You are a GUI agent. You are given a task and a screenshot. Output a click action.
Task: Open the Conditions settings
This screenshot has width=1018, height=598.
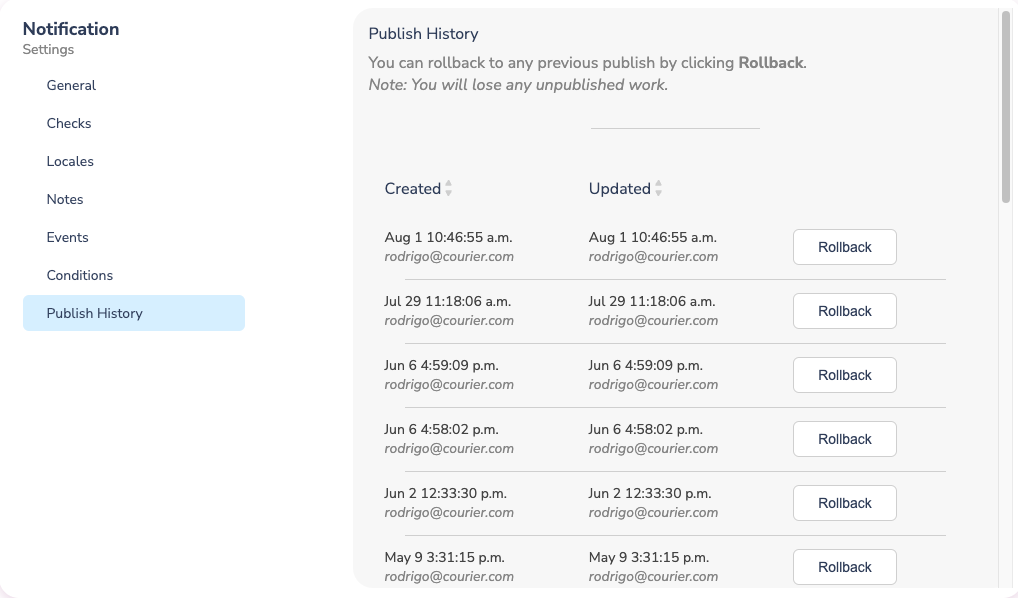click(x=80, y=275)
